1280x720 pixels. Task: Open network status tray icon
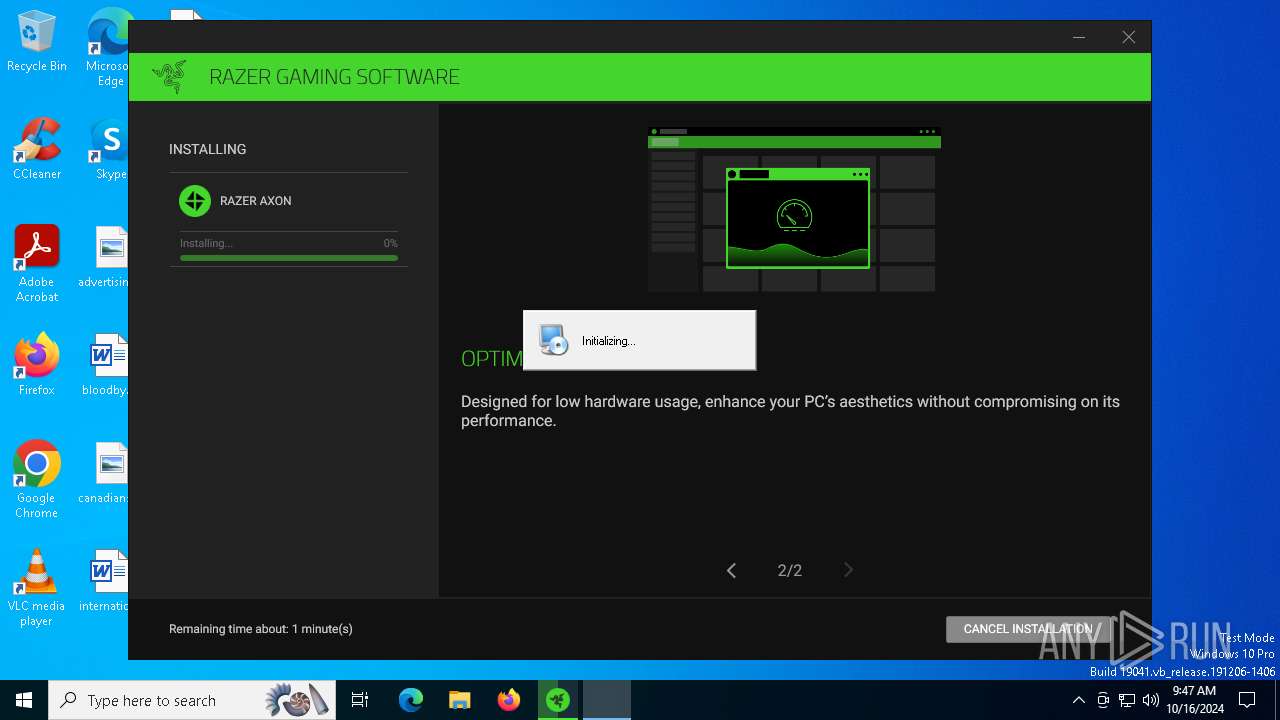pos(1127,700)
